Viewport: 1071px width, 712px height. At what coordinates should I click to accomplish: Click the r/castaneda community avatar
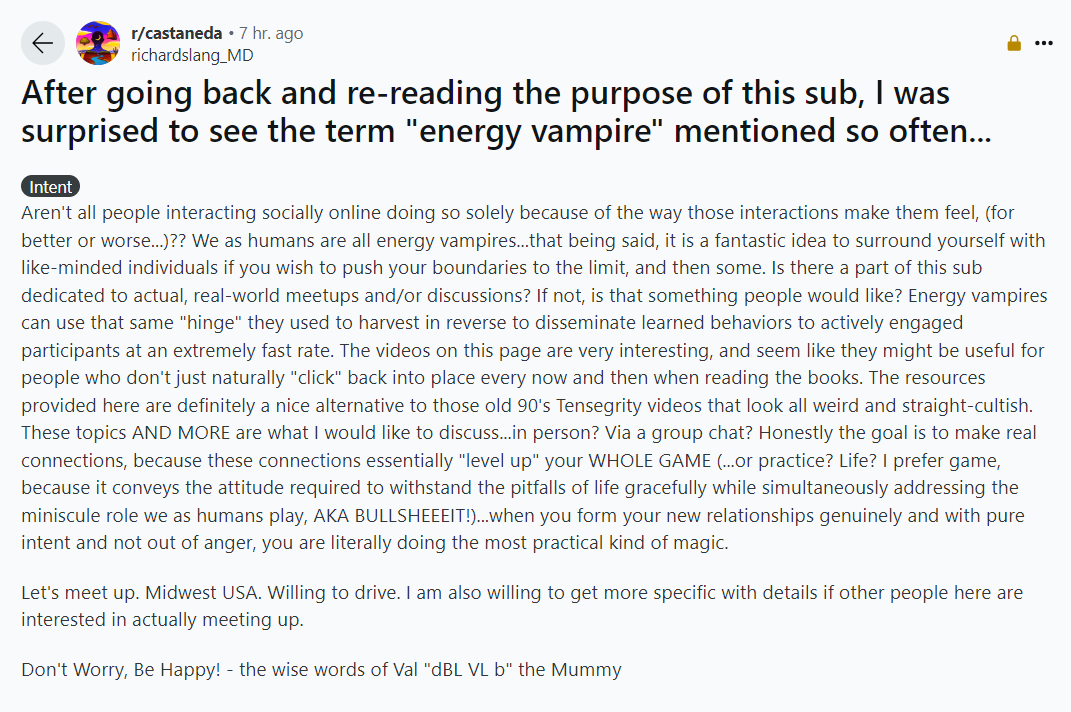(x=98, y=43)
